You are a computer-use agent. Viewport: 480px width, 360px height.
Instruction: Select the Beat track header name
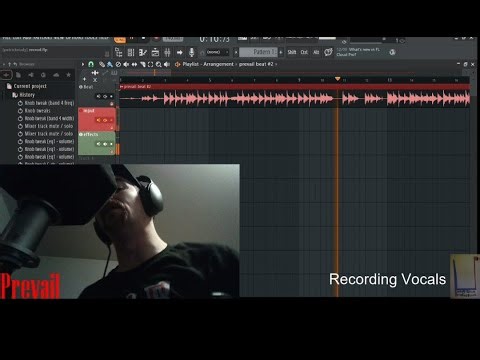(x=88, y=87)
